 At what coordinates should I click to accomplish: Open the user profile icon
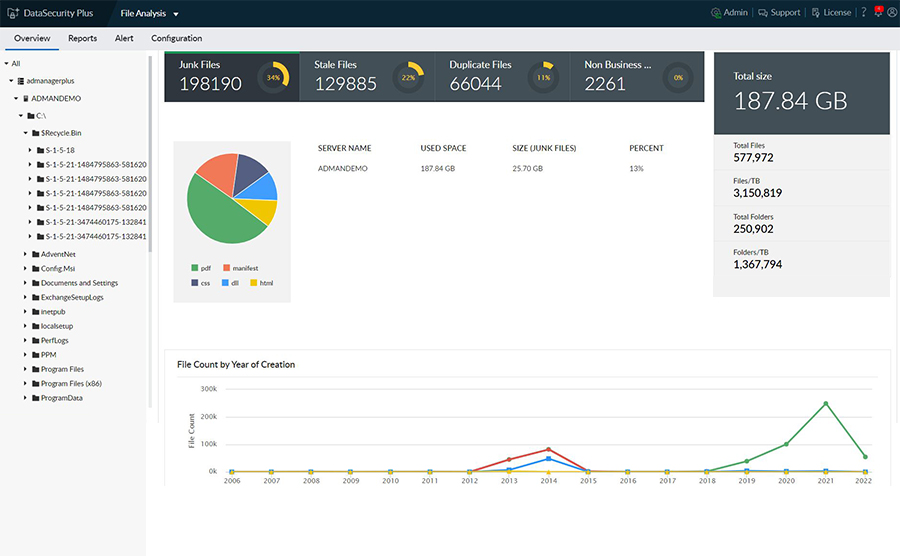pyautogui.click(x=891, y=13)
